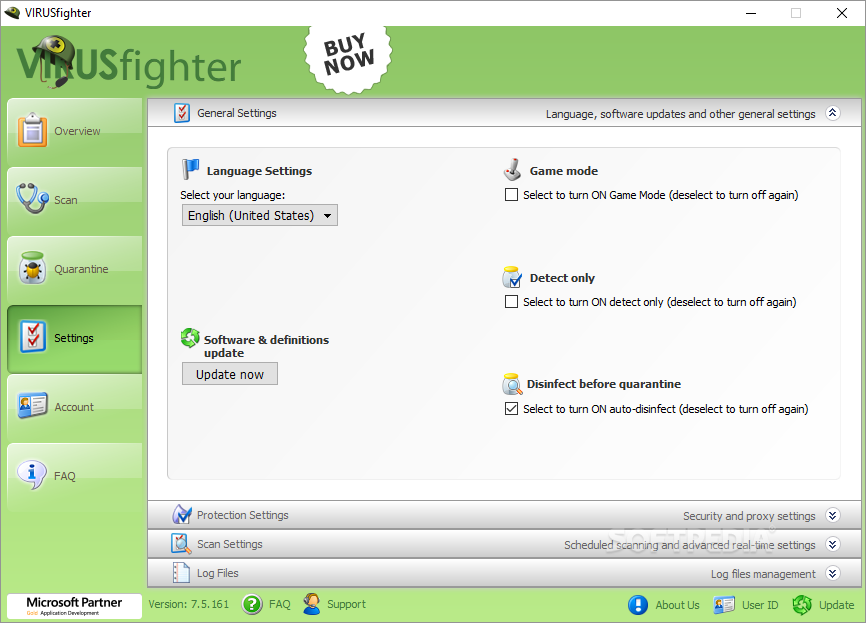Click the Scan stethoscope icon
The width and height of the screenshot is (866, 623).
point(32,198)
